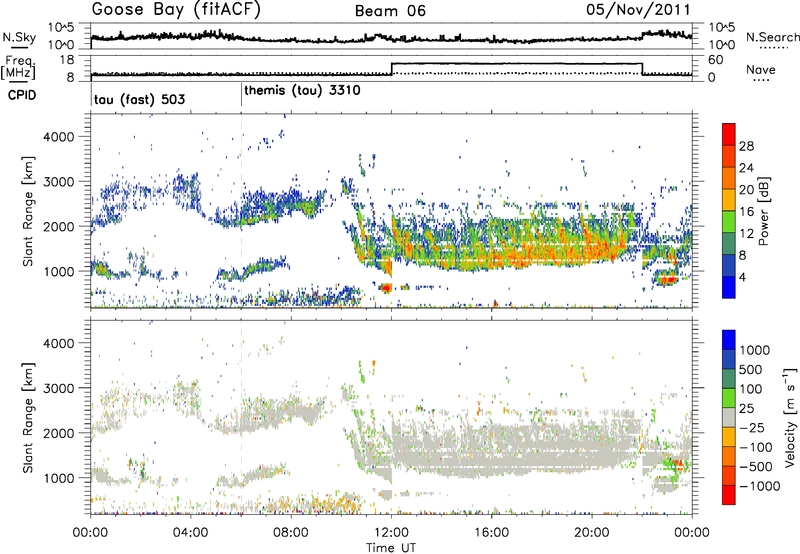
Task: Click the 'Freq. [MHz]' axis label
Action: pos(18,67)
